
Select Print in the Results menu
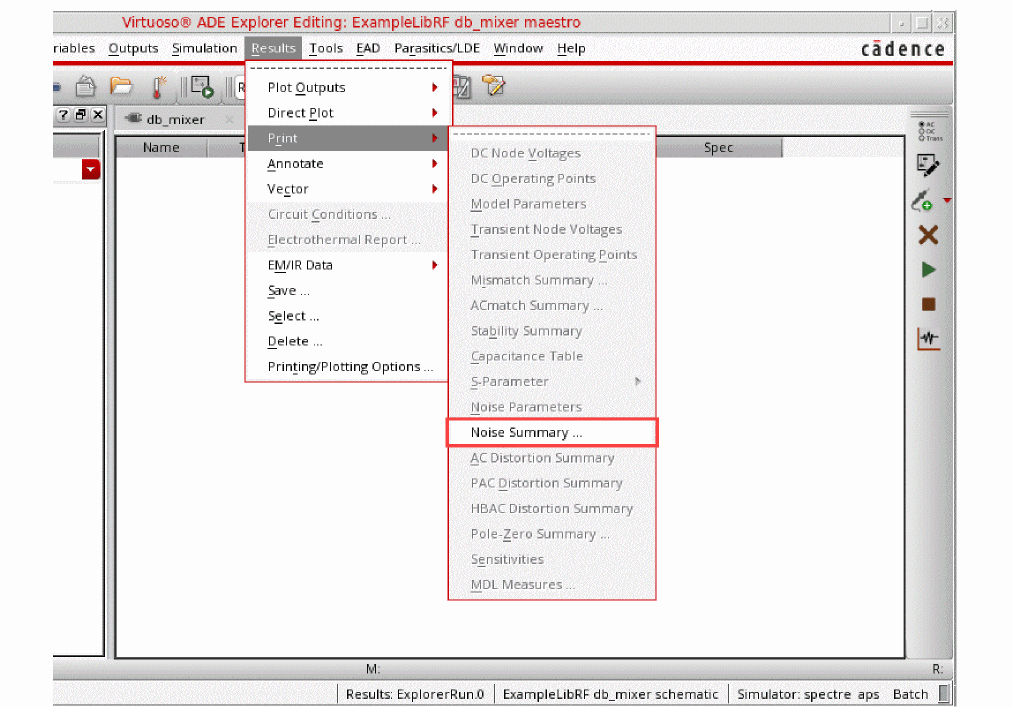point(348,138)
